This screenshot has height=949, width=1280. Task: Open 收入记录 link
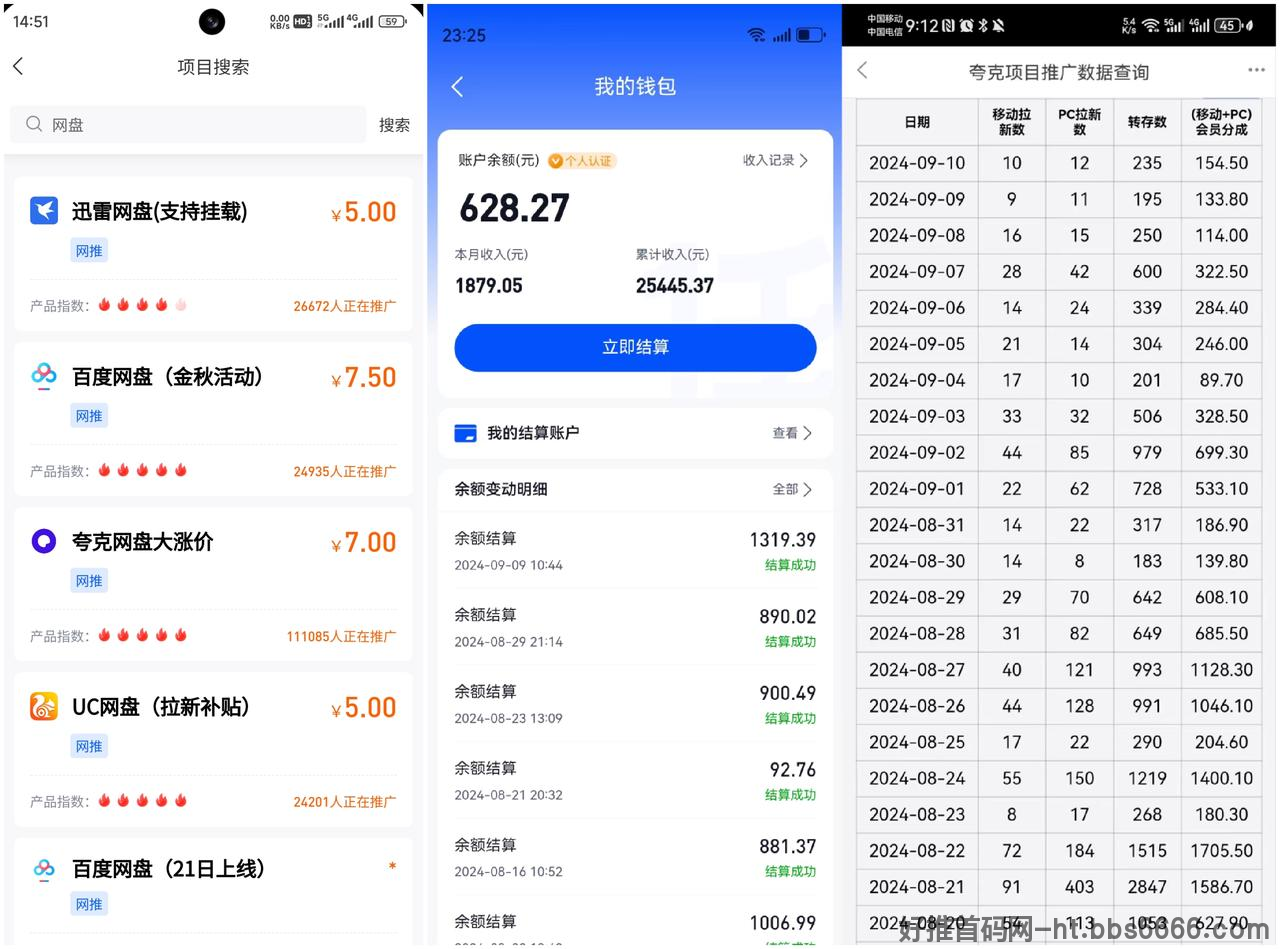pos(775,160)
